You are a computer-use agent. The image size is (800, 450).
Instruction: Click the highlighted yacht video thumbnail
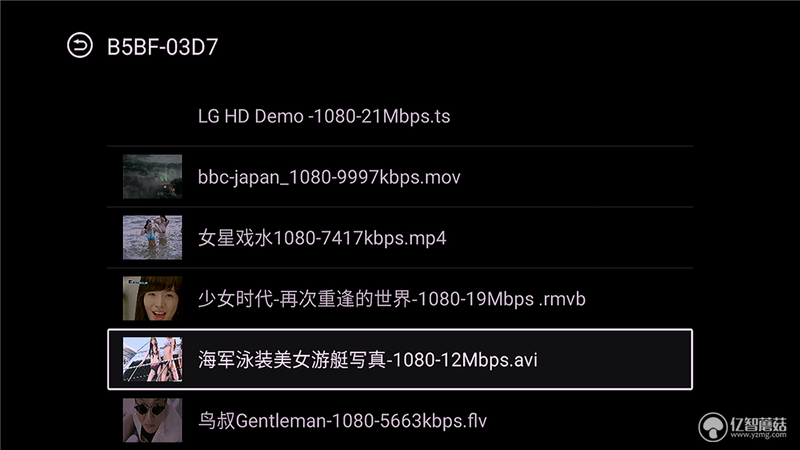[152, 359]
